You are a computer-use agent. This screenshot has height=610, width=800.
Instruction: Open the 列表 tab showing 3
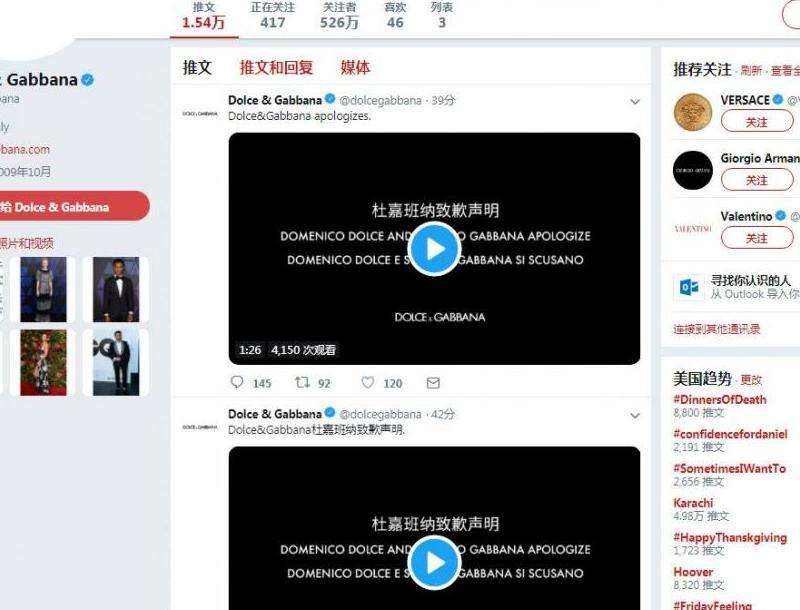click(442, 16)
